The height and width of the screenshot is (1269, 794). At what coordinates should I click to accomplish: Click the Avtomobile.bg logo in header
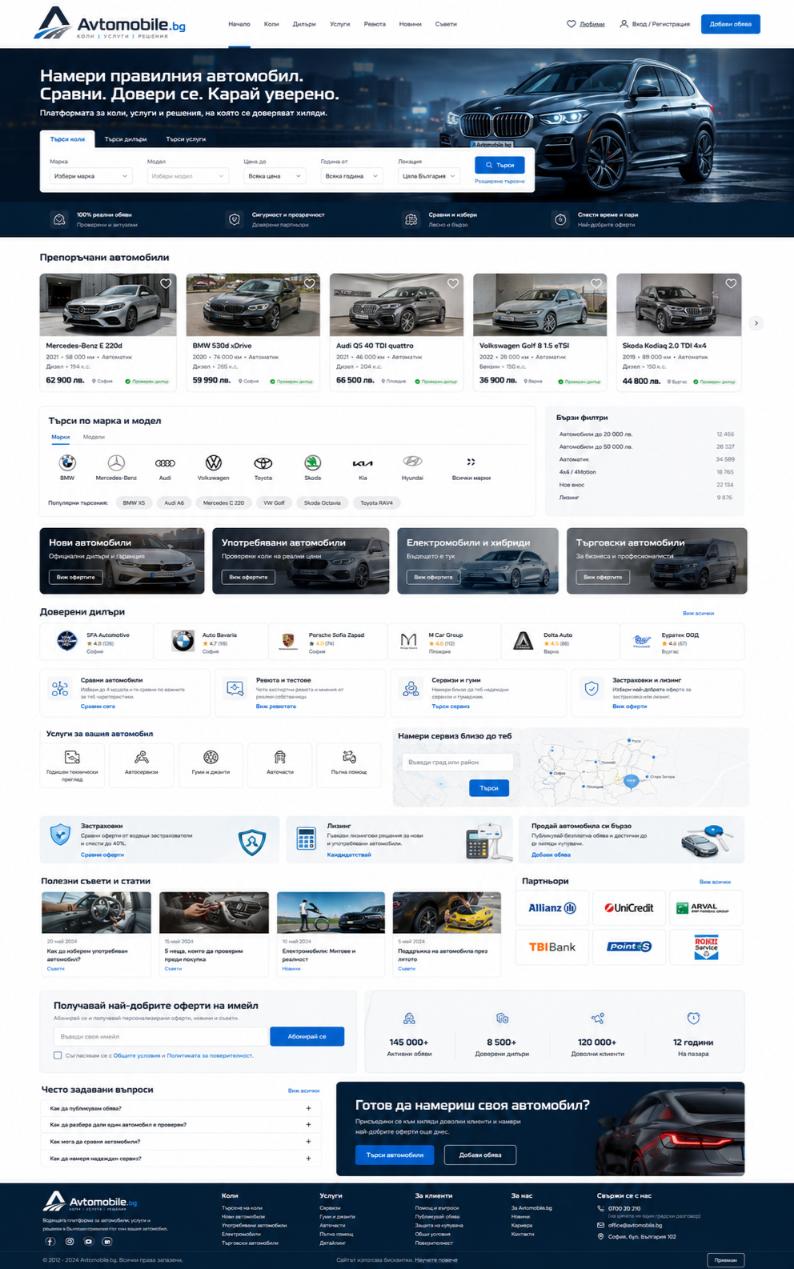click(x=110, y=24)
